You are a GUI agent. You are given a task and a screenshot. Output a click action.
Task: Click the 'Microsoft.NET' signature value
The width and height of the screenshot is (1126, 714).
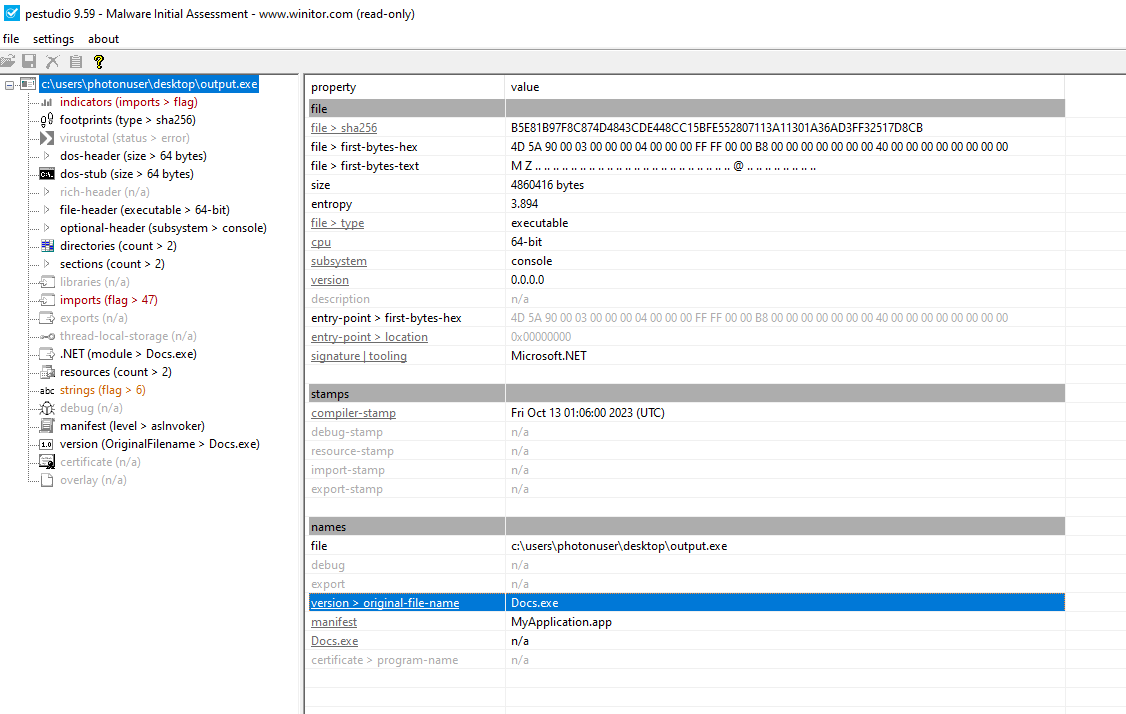click(x=549, y=356)
